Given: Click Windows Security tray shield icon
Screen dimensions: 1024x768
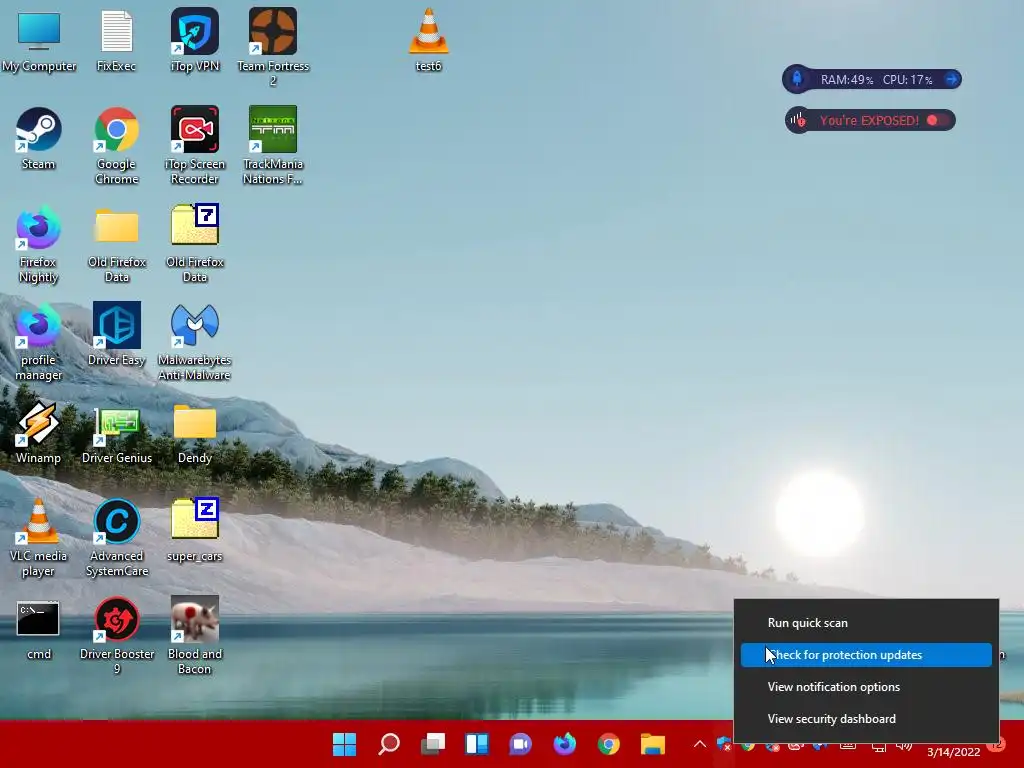Looking at the screenshot, I should [724, 744].
